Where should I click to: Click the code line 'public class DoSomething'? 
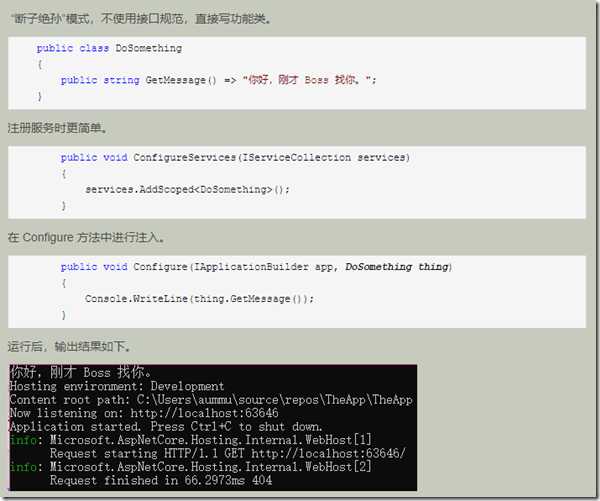(109, 48)
